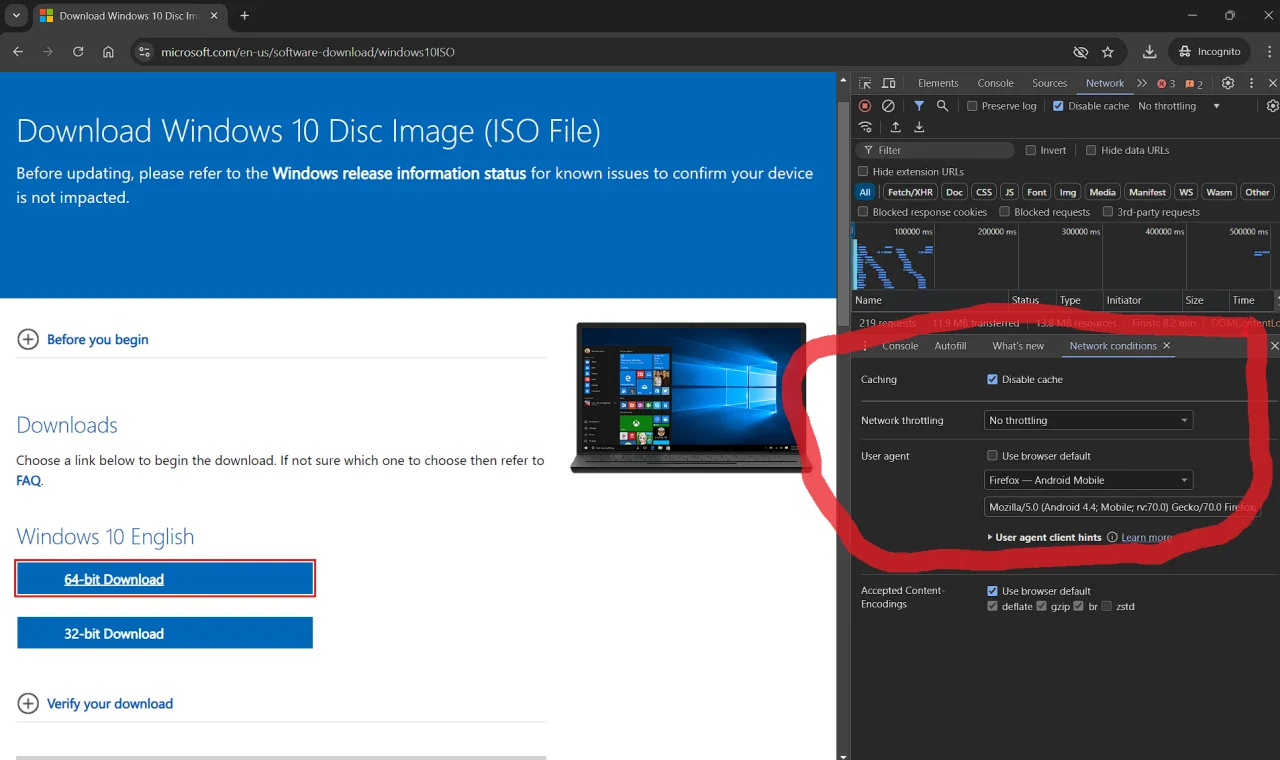Click User agent client hints info icon
Viewport: 1280px width, 760px height.
coord(1112,537)
